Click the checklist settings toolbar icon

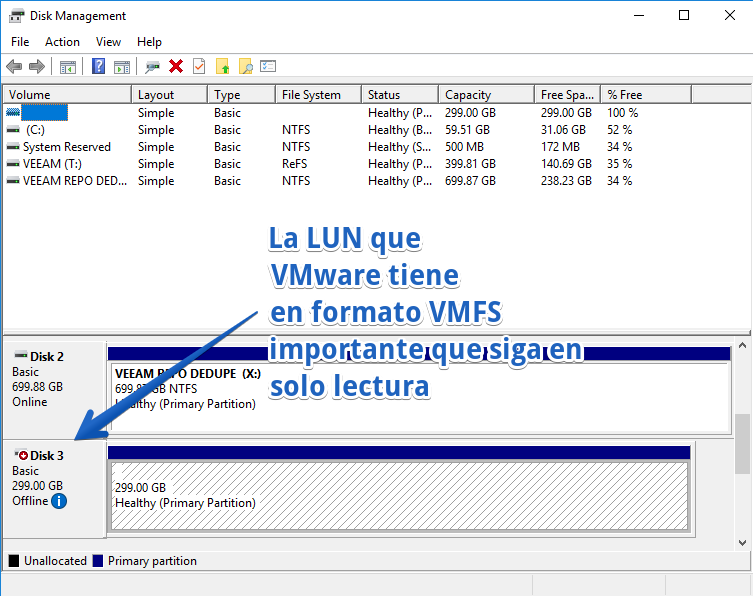(268, 66)
